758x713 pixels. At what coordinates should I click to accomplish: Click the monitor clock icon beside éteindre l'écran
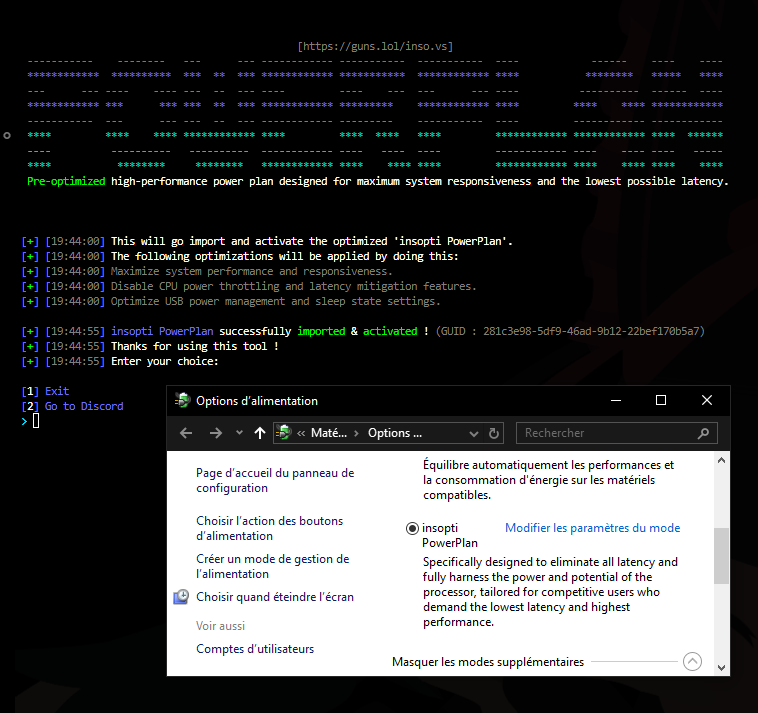pyautogui.click(x=181, y=597)
